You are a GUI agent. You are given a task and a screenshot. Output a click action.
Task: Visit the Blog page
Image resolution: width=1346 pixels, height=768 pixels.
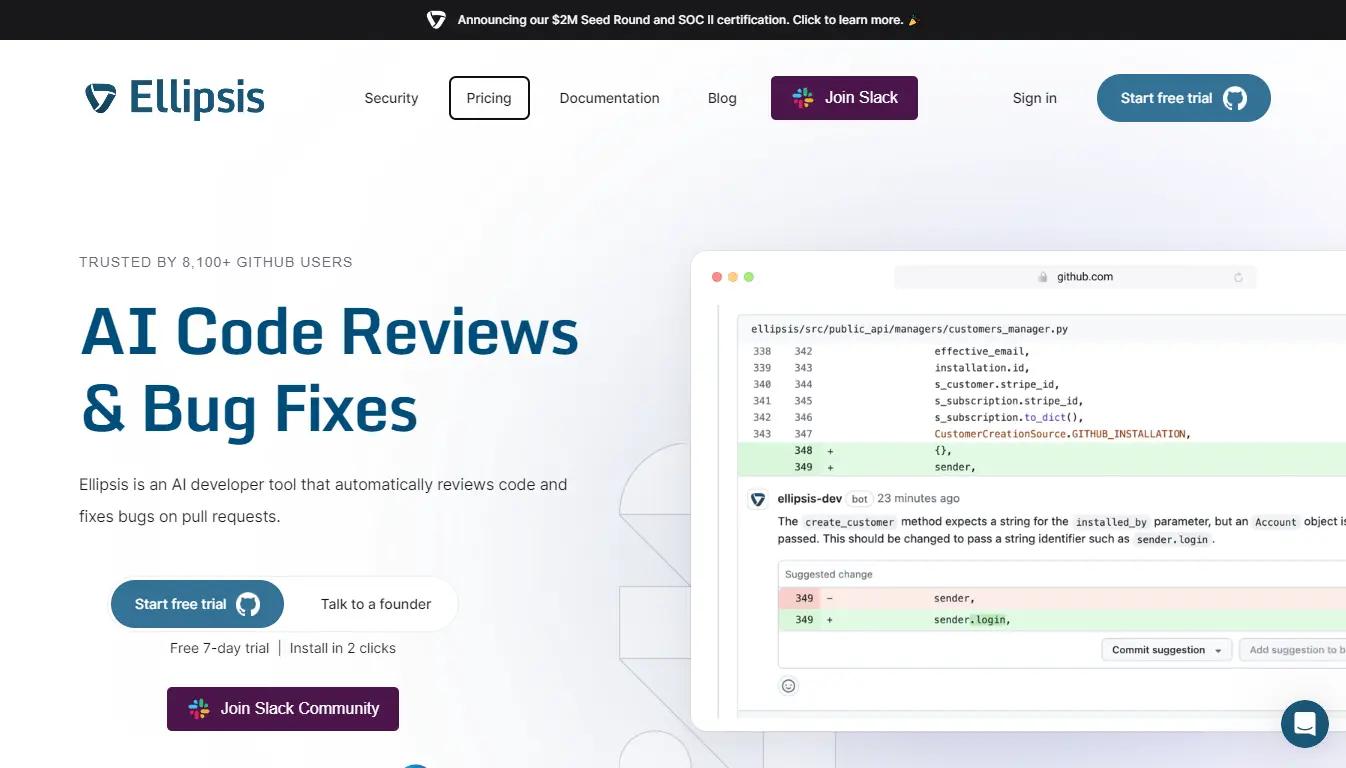pyautogui.click(x=722, y=98)
